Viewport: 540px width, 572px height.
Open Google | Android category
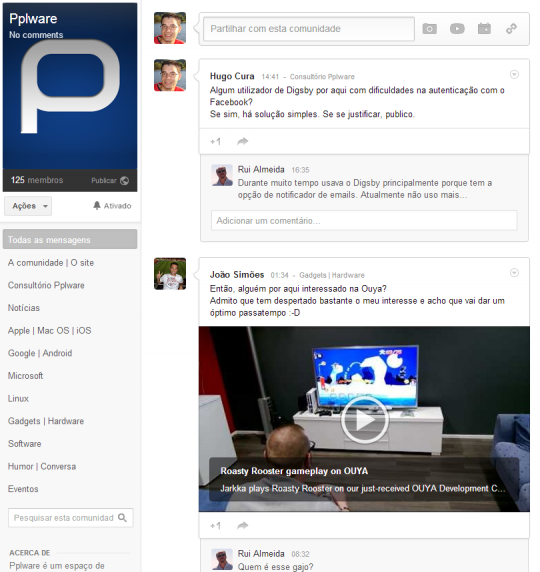[x=40, y=353]
